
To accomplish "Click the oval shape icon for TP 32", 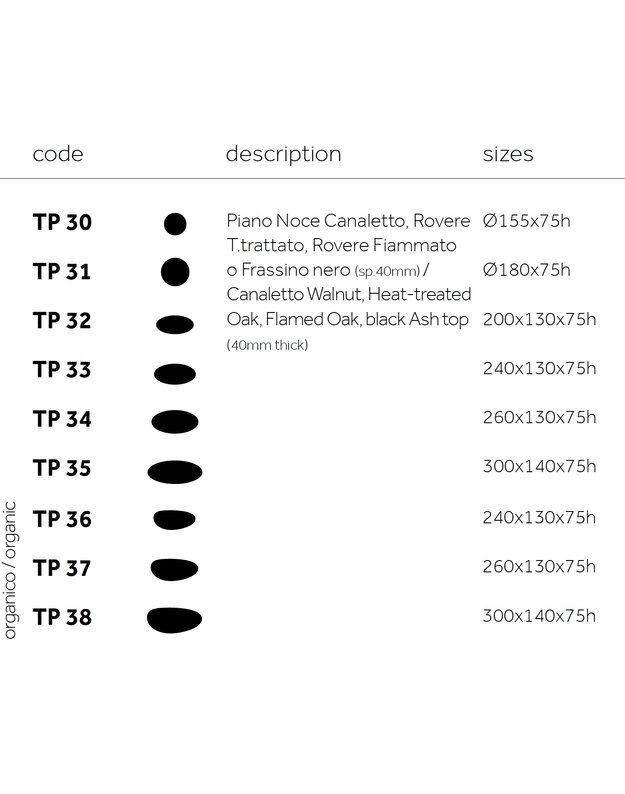I will pyautogui.click(x=175, y=322).
